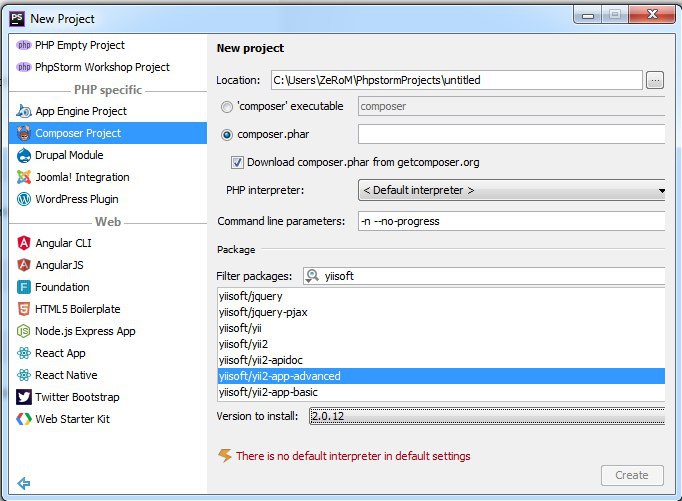The height and width of the screenshot is (501, 682).
Task: Choose the Twitter Bootstrap bird icon
Action: [24, 397]
